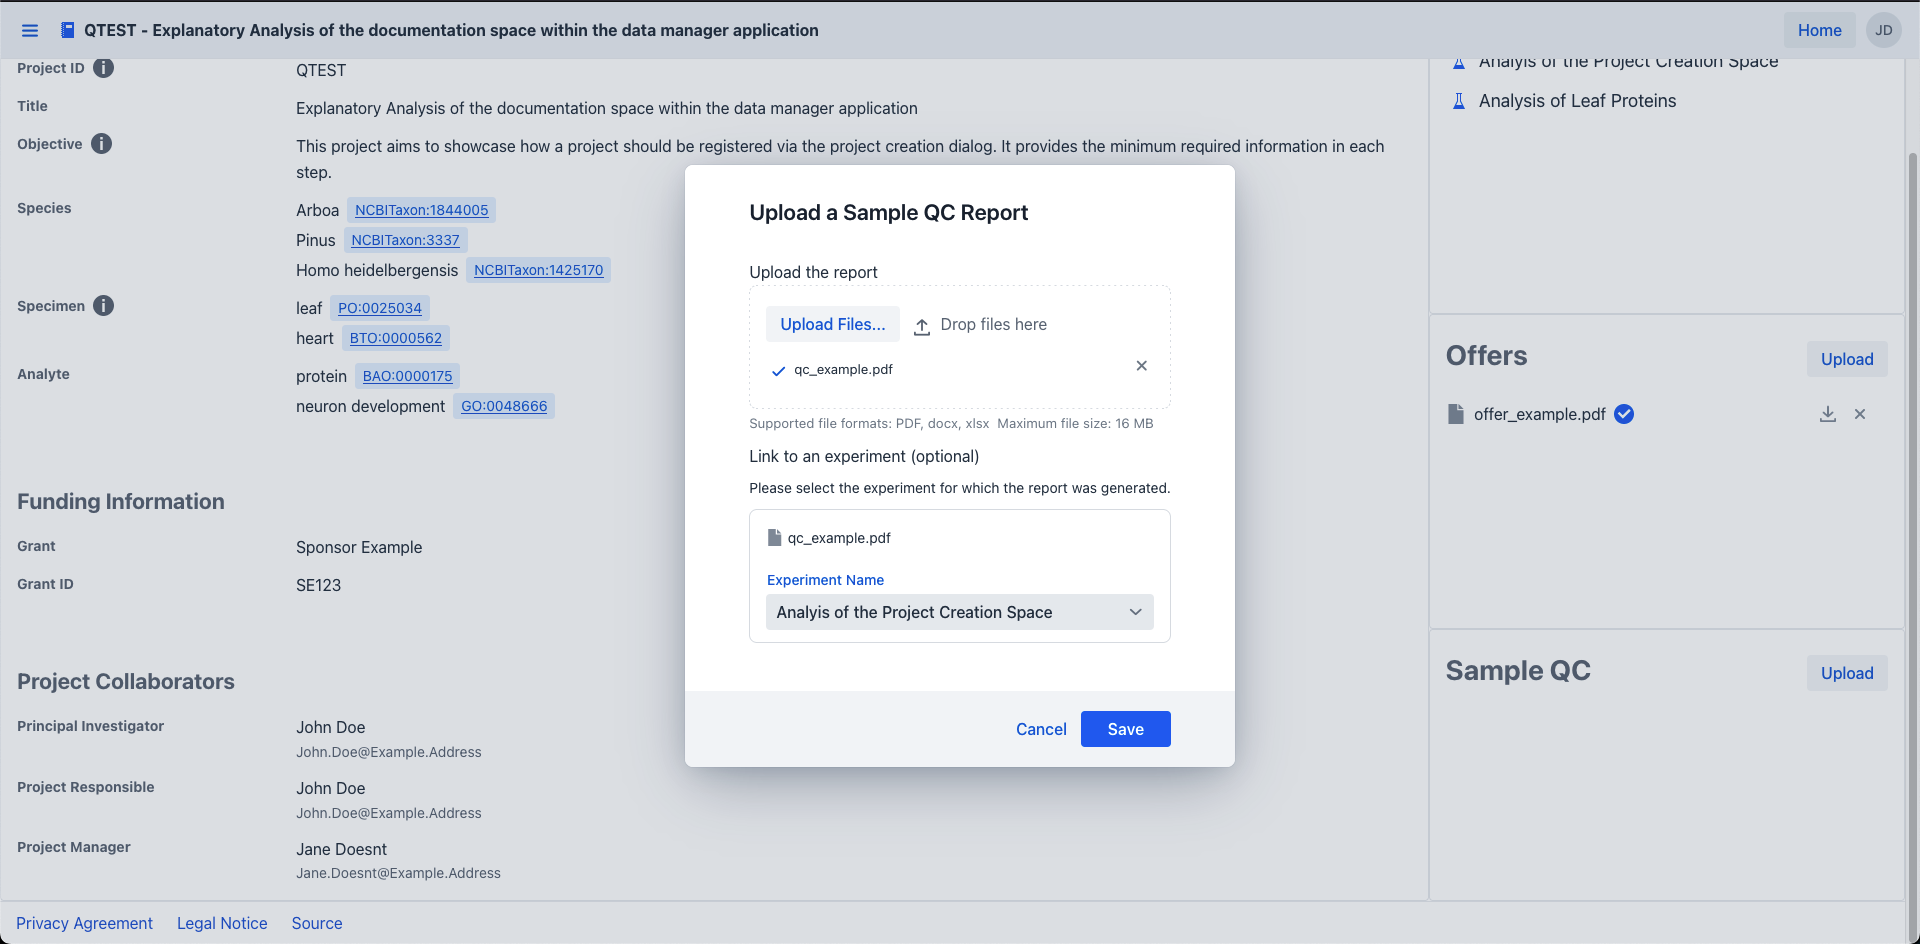Click the Specimen info icon
The height and width of the screenshot is (944, 1920).
click(x=103, y=306)
